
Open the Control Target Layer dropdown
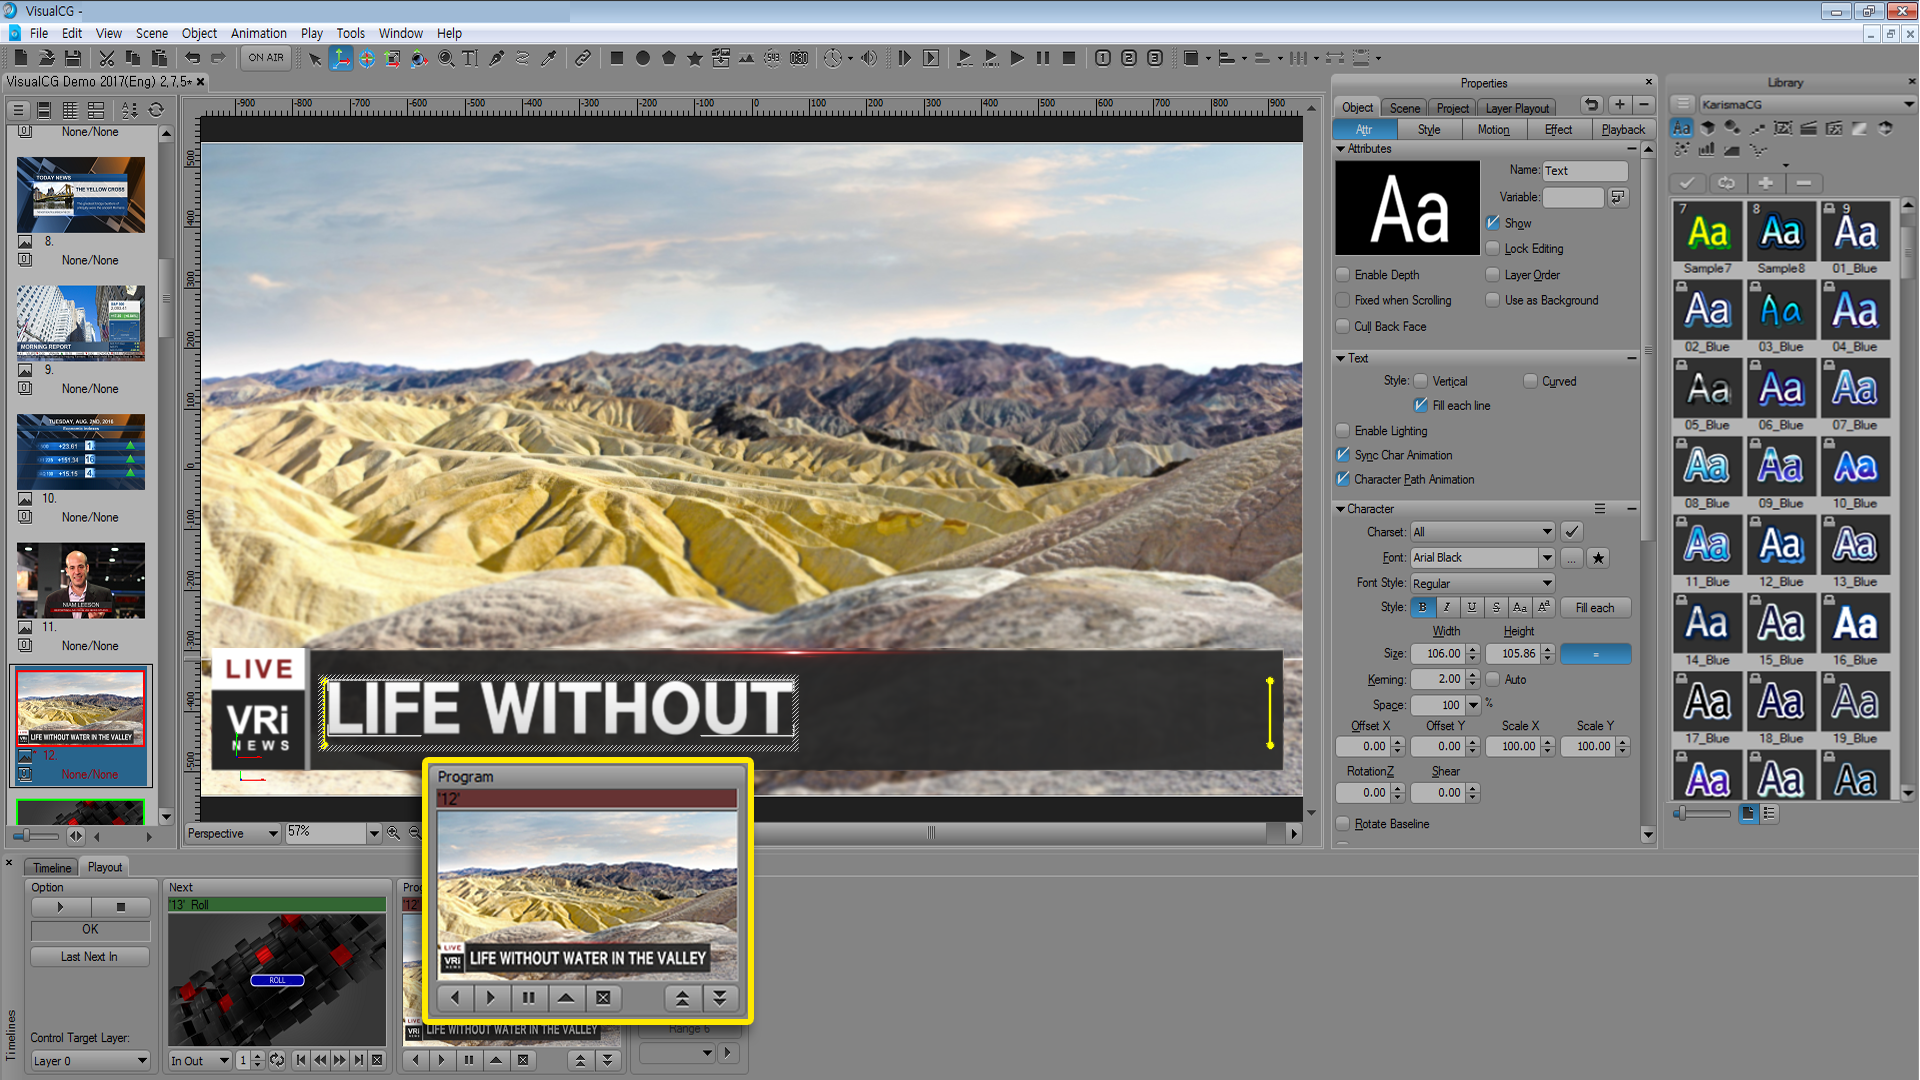pos(90,1061)
